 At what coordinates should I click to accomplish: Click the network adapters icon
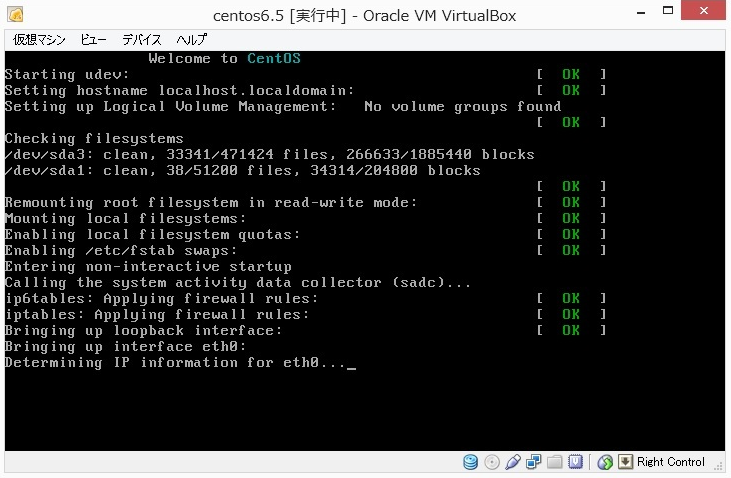(x=533, y=462)
